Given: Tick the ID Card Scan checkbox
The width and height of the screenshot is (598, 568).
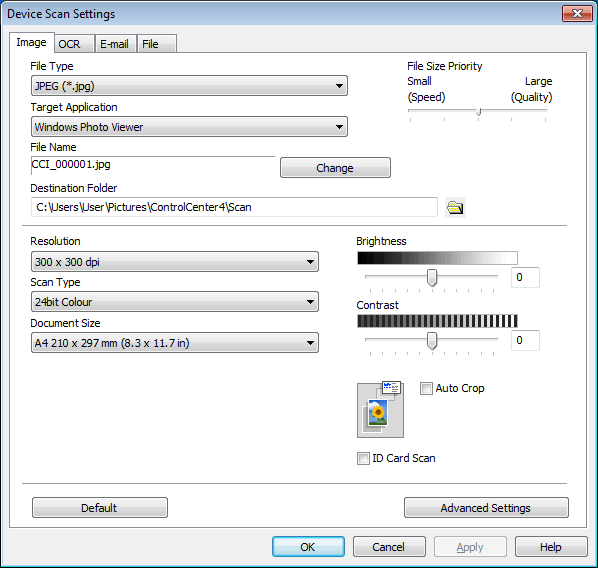Looking at the screenshot, I should coord(363,458).
